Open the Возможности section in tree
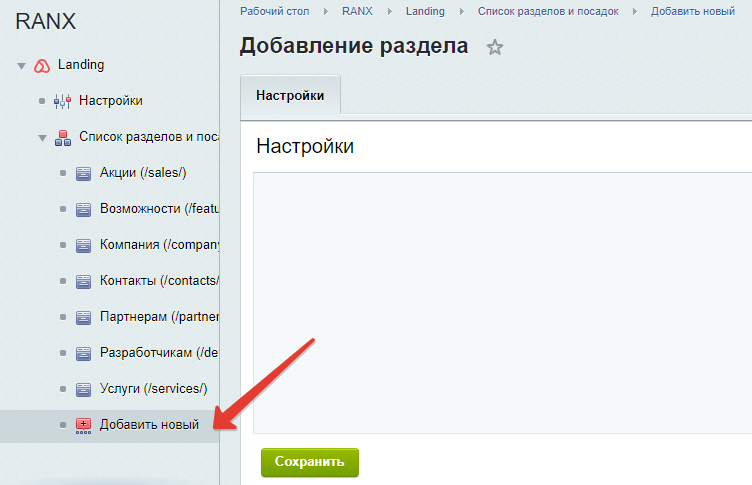The height and width of the screenshot is (485, 752). (x=159, y=208)
